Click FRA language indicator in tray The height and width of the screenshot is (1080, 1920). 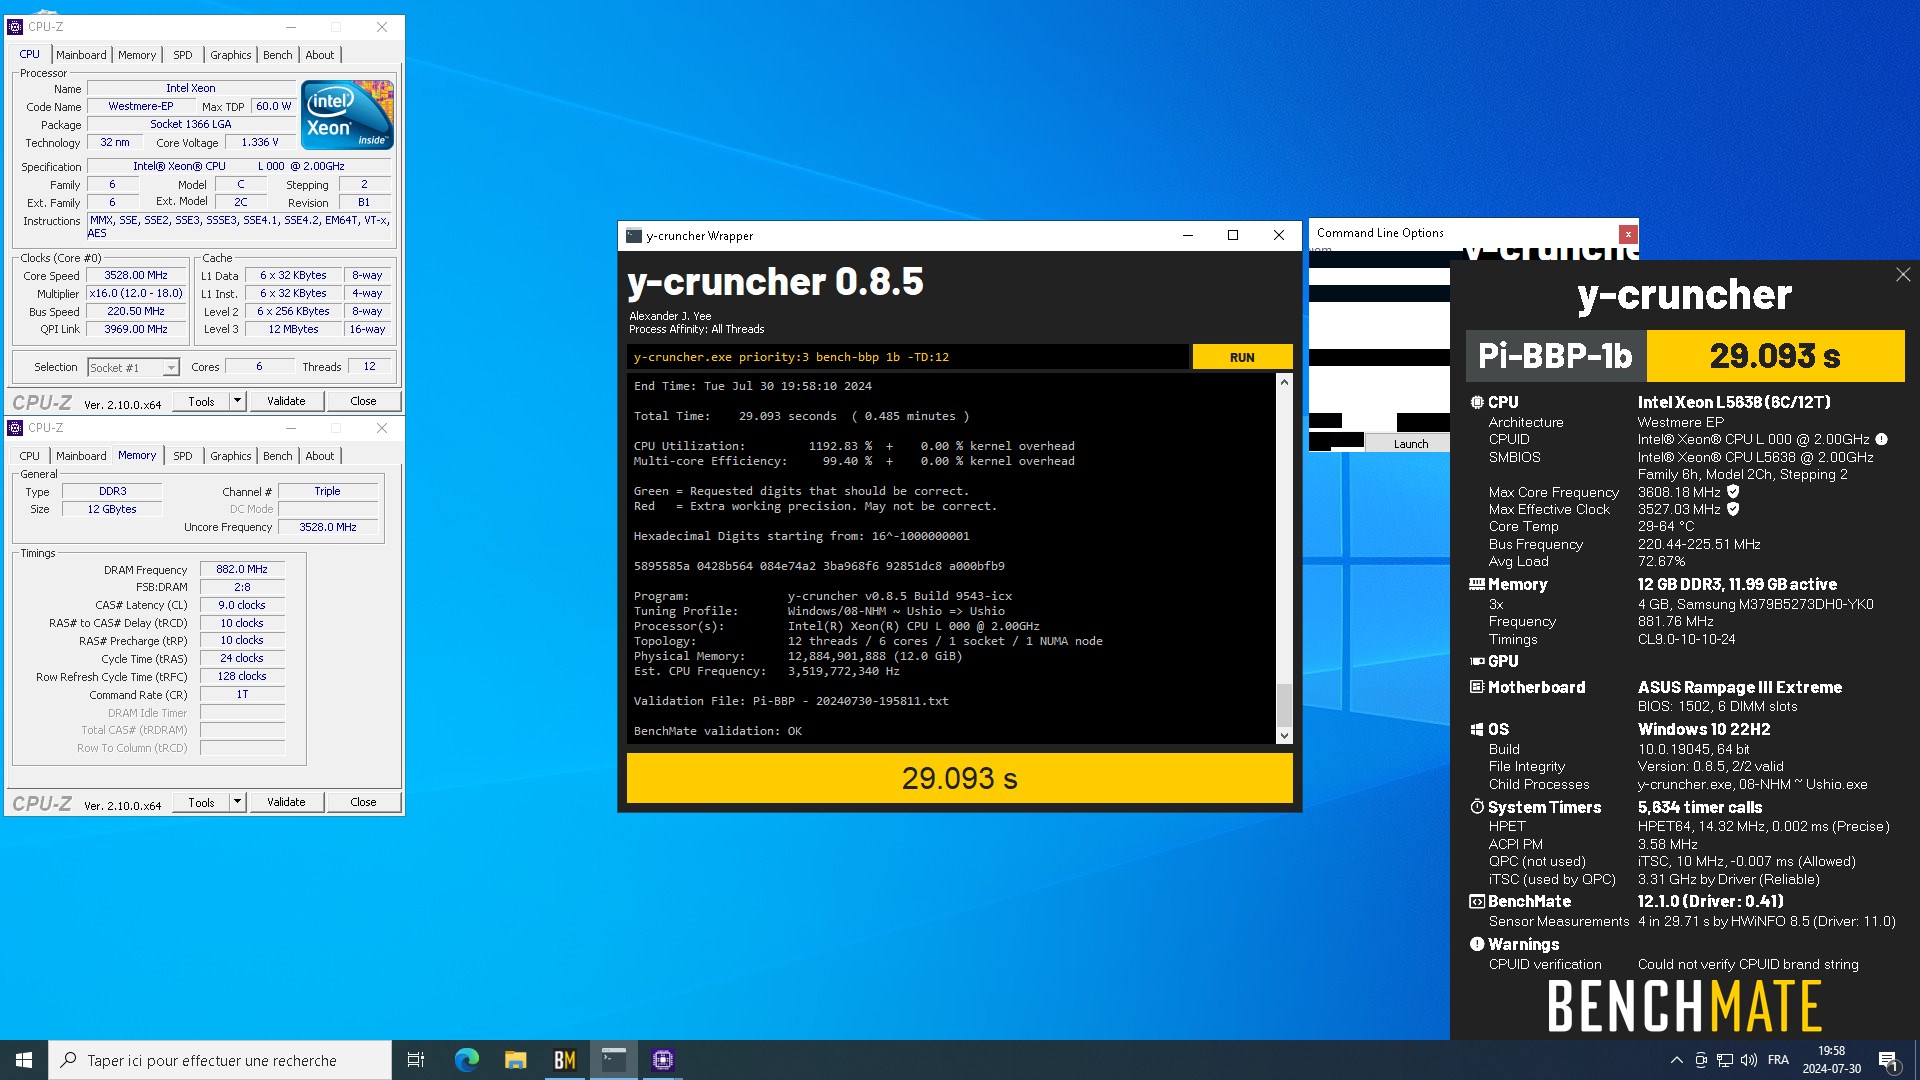pos(1778,1060)
